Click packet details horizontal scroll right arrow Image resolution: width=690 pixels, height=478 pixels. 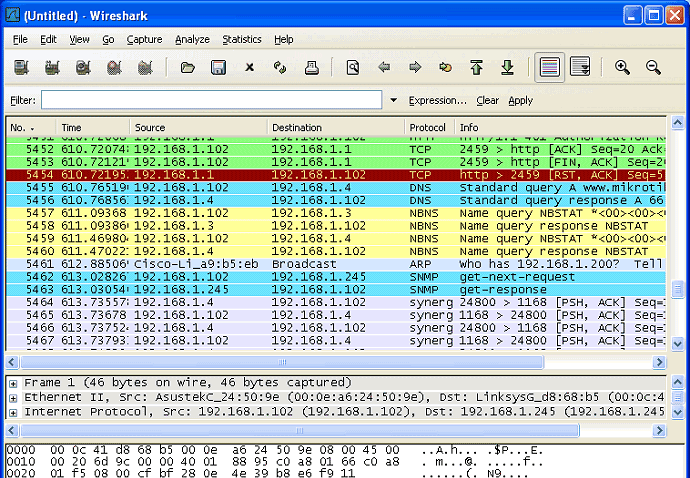coord(659,430)
